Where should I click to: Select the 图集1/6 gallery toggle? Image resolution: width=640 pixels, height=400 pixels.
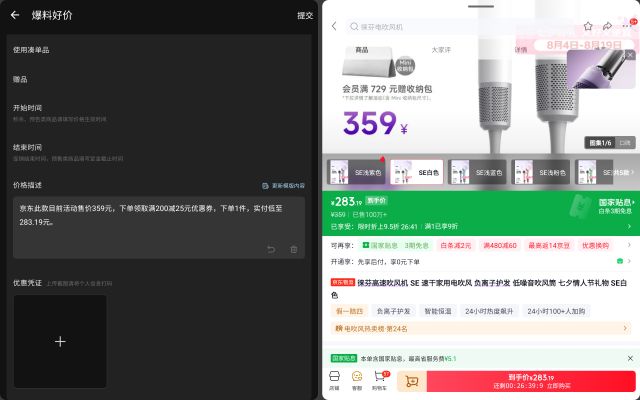600,143
